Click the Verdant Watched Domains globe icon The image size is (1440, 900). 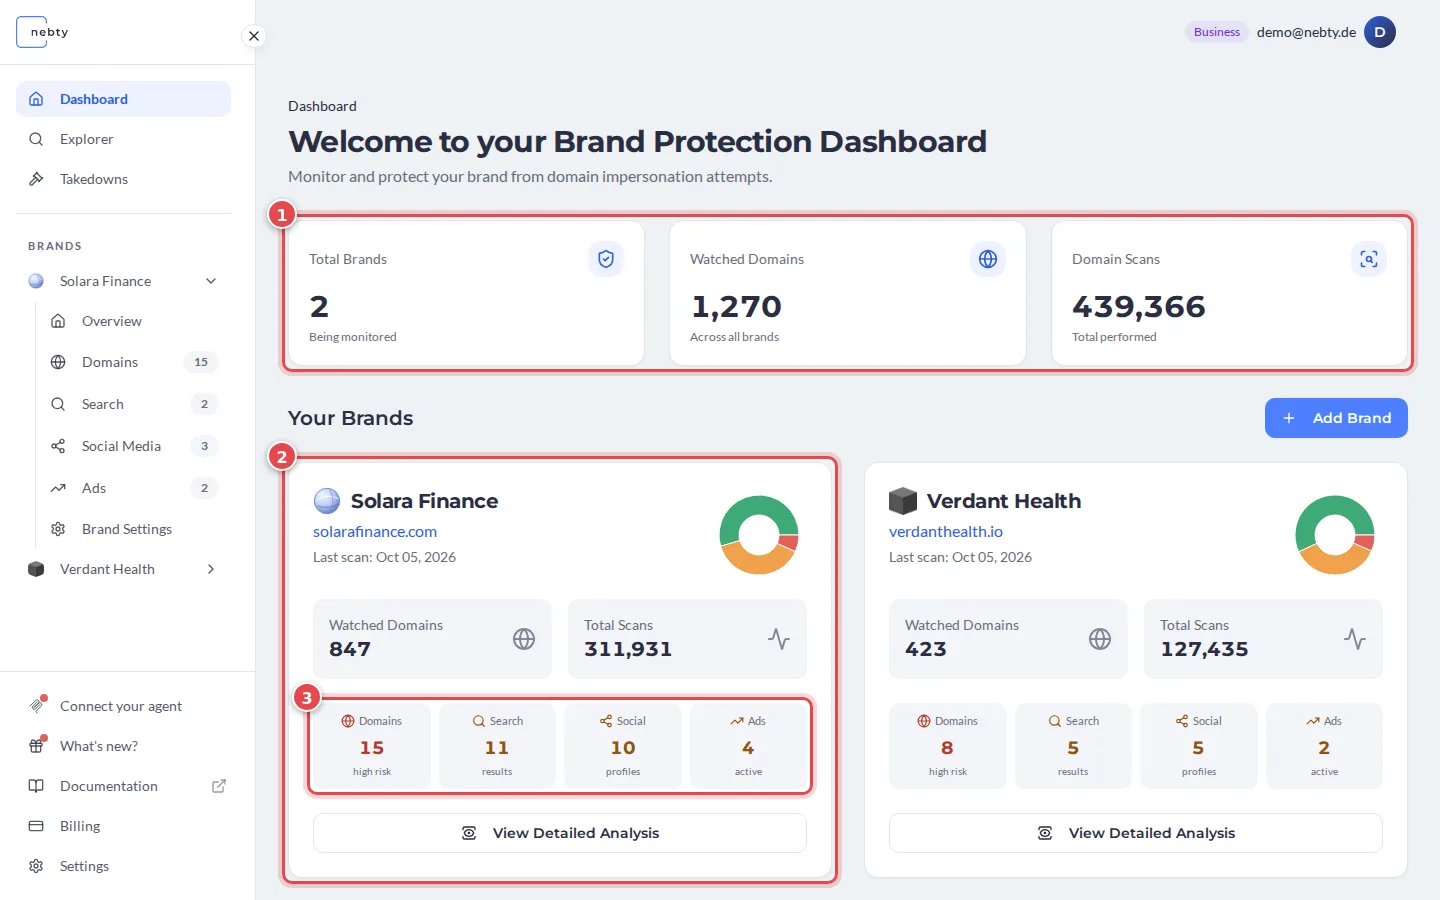click(x=1100, y=639)
